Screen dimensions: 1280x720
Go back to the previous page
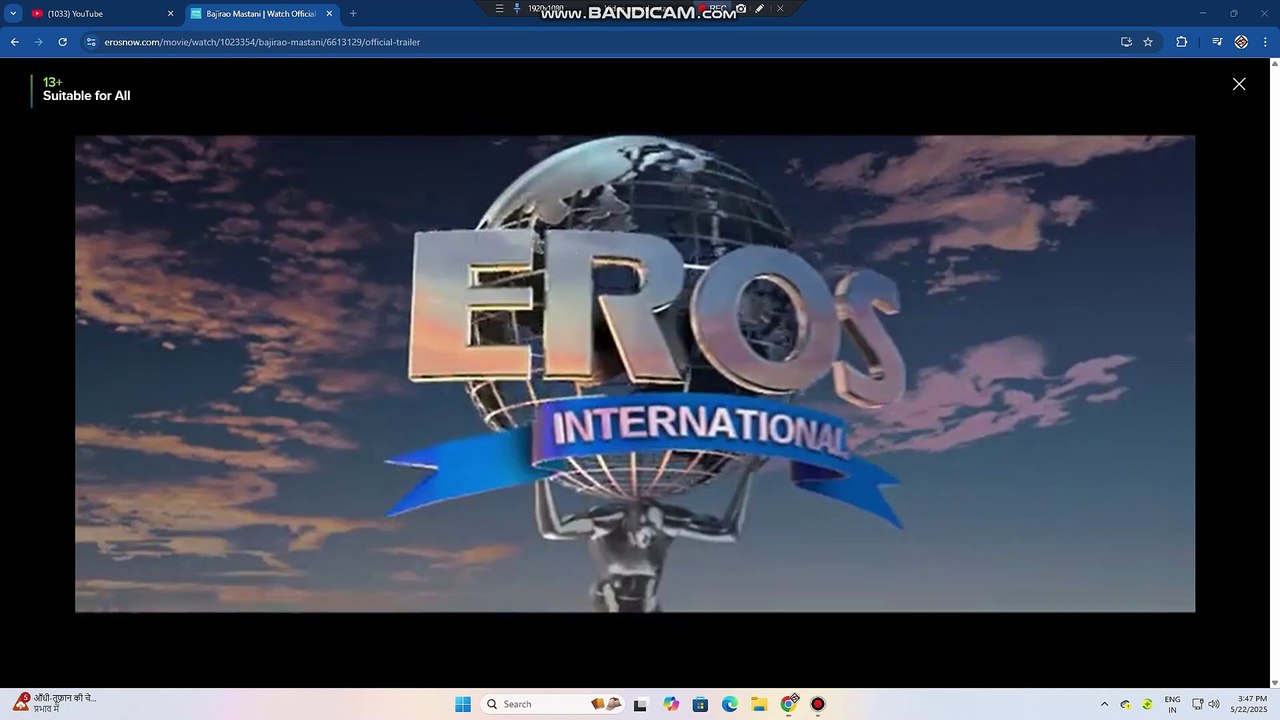(14, 42)
